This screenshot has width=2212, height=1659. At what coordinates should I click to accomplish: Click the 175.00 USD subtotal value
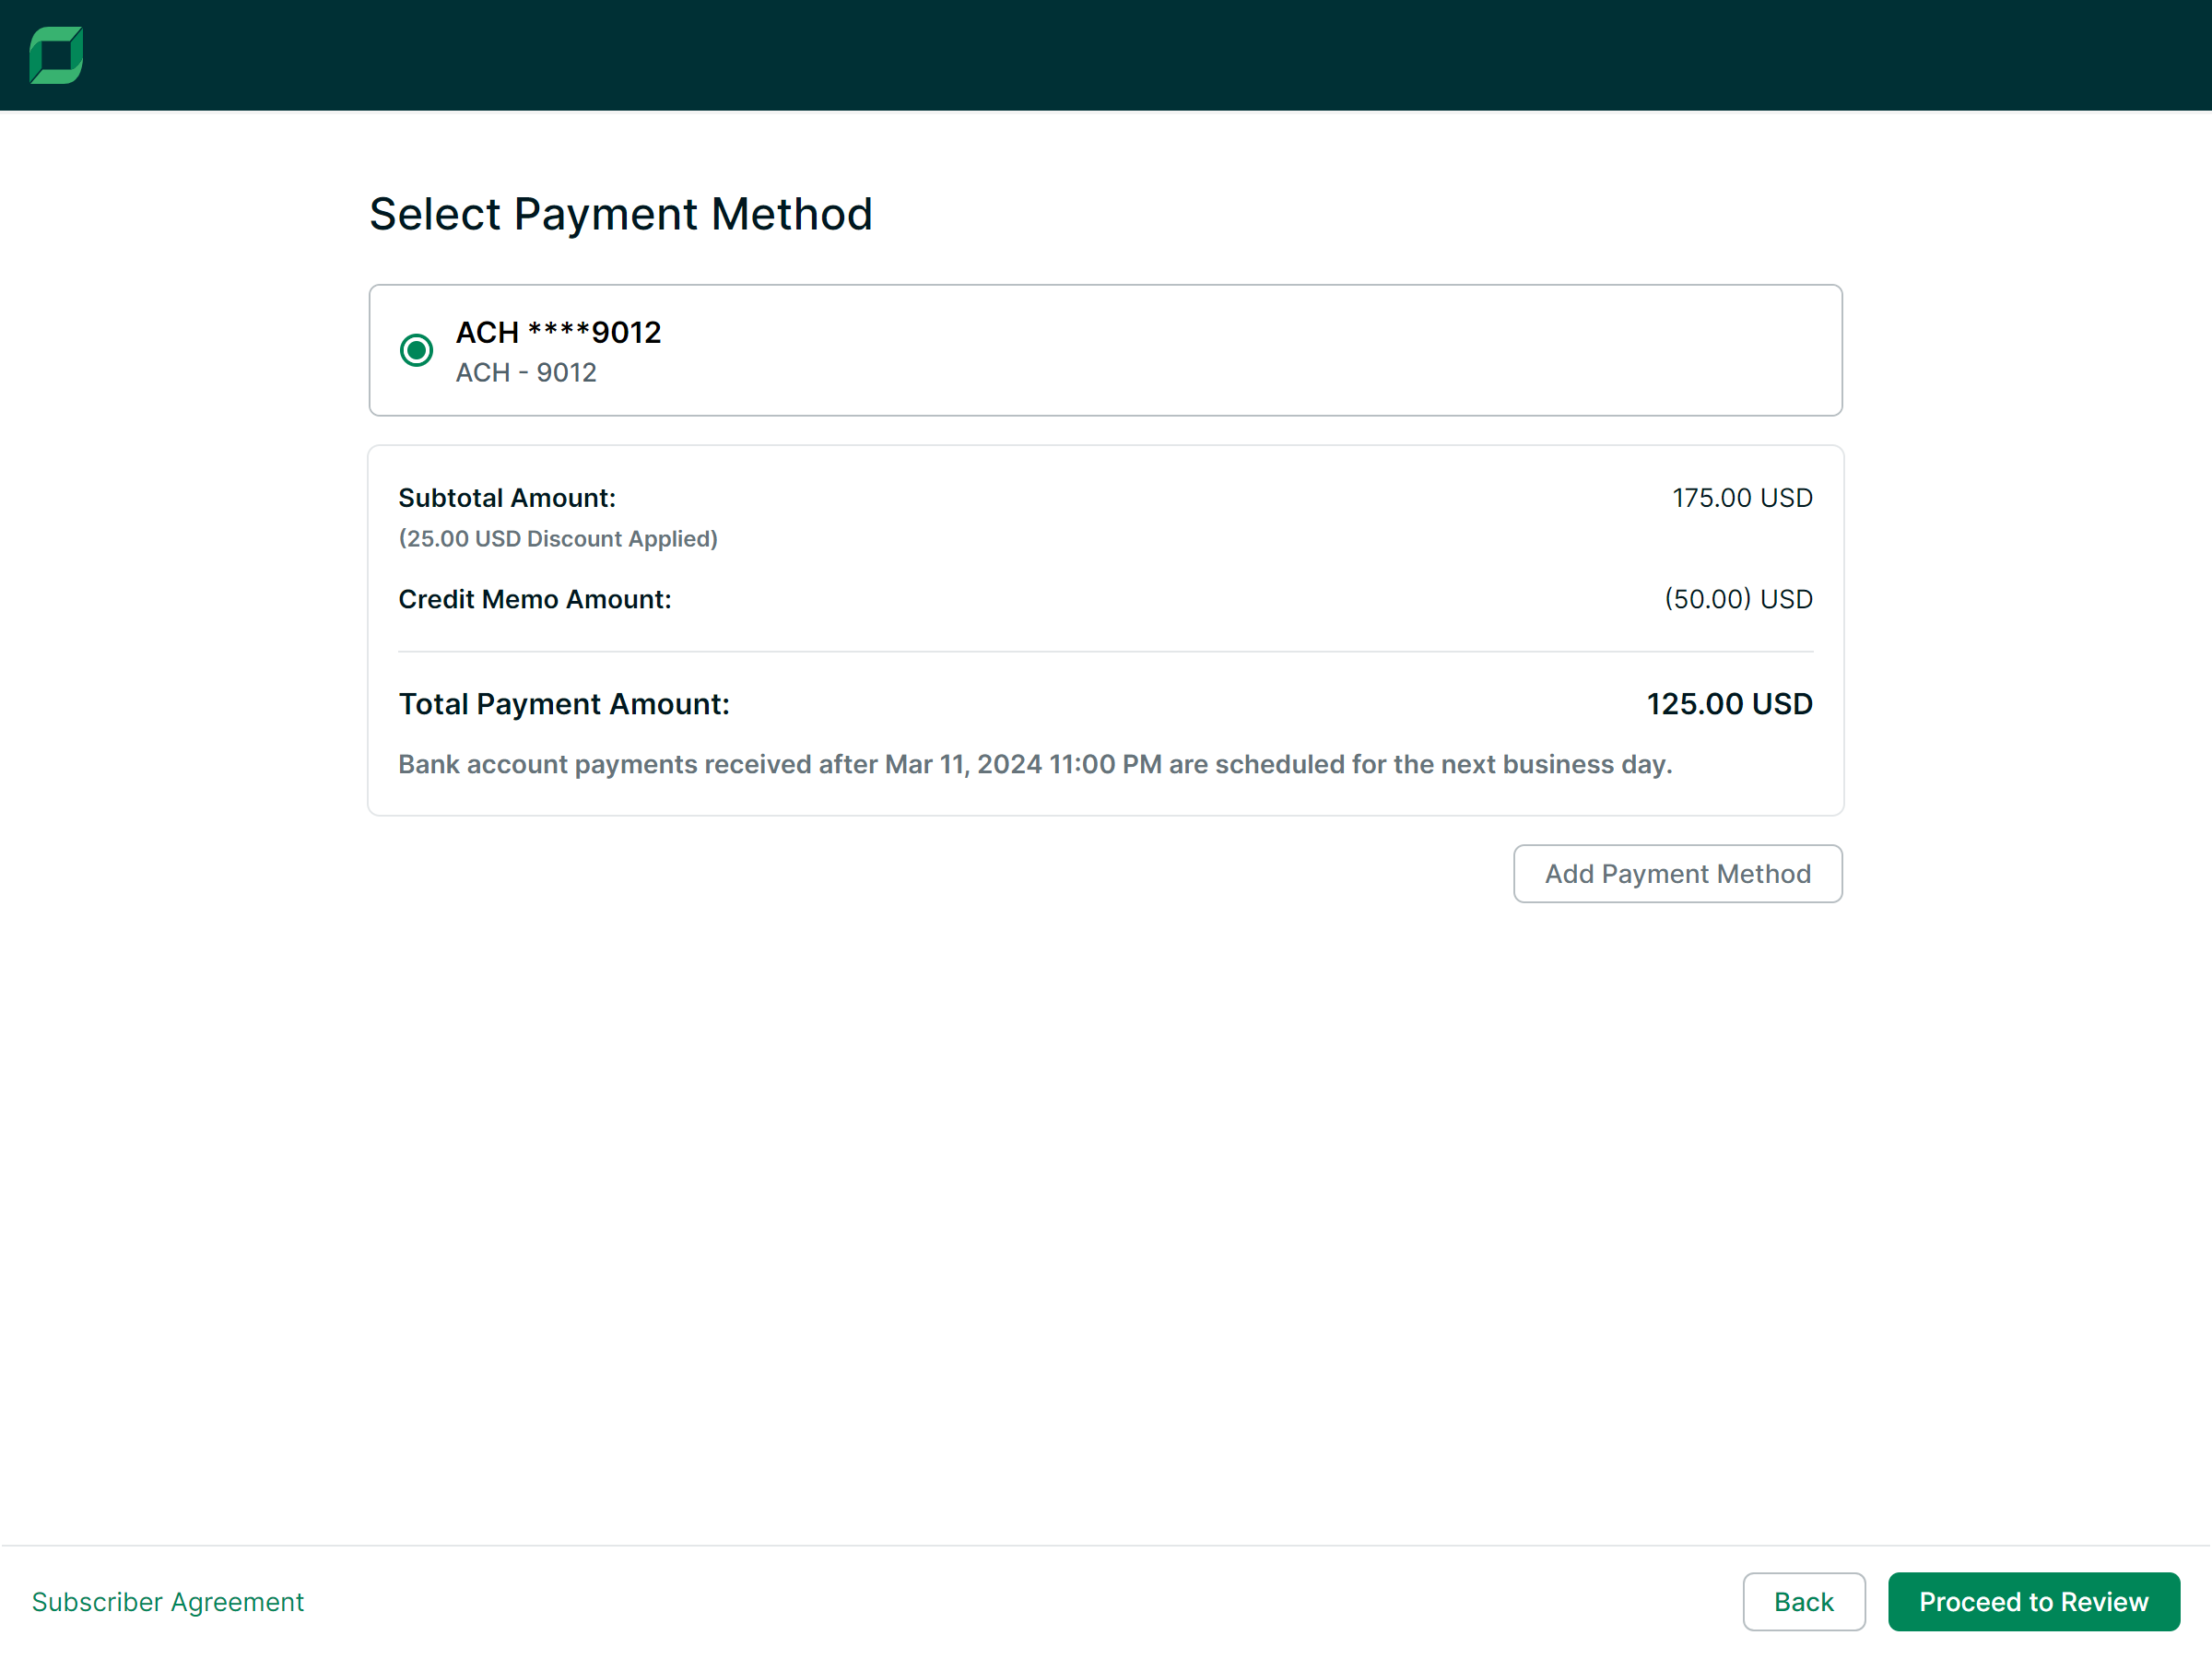1742,498
